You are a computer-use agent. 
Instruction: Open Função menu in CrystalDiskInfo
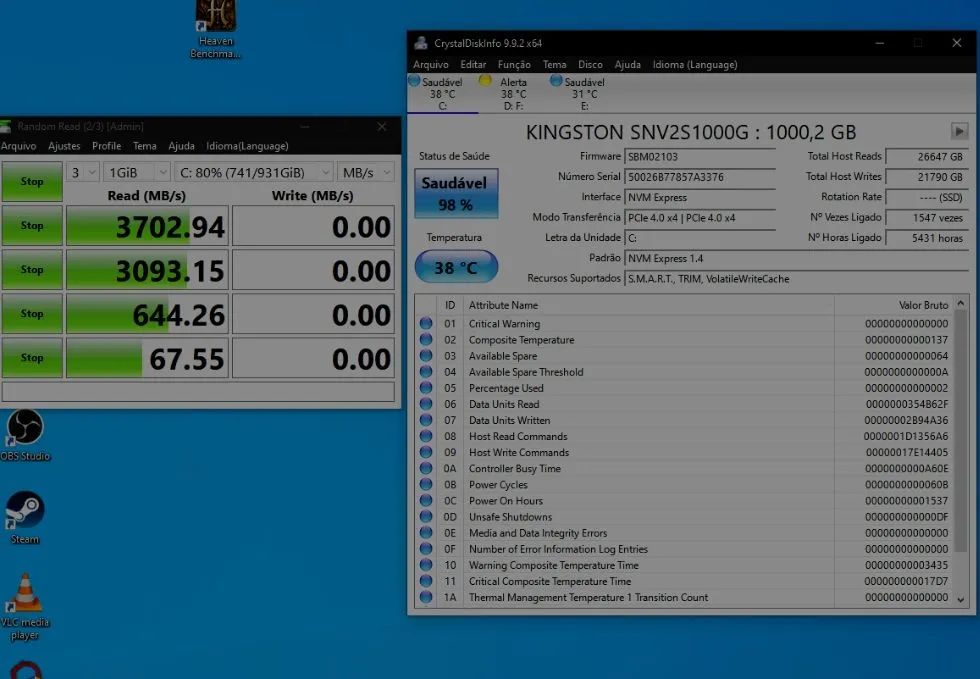point(514,64)
